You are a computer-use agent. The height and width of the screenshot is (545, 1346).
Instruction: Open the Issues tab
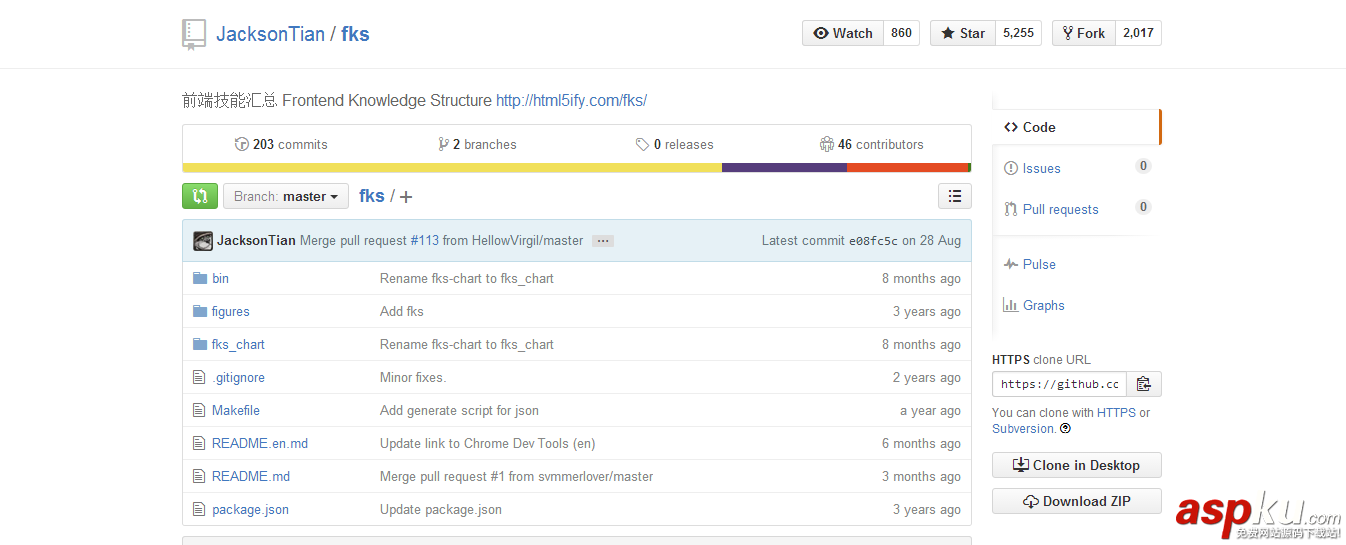coord(1041,169)
